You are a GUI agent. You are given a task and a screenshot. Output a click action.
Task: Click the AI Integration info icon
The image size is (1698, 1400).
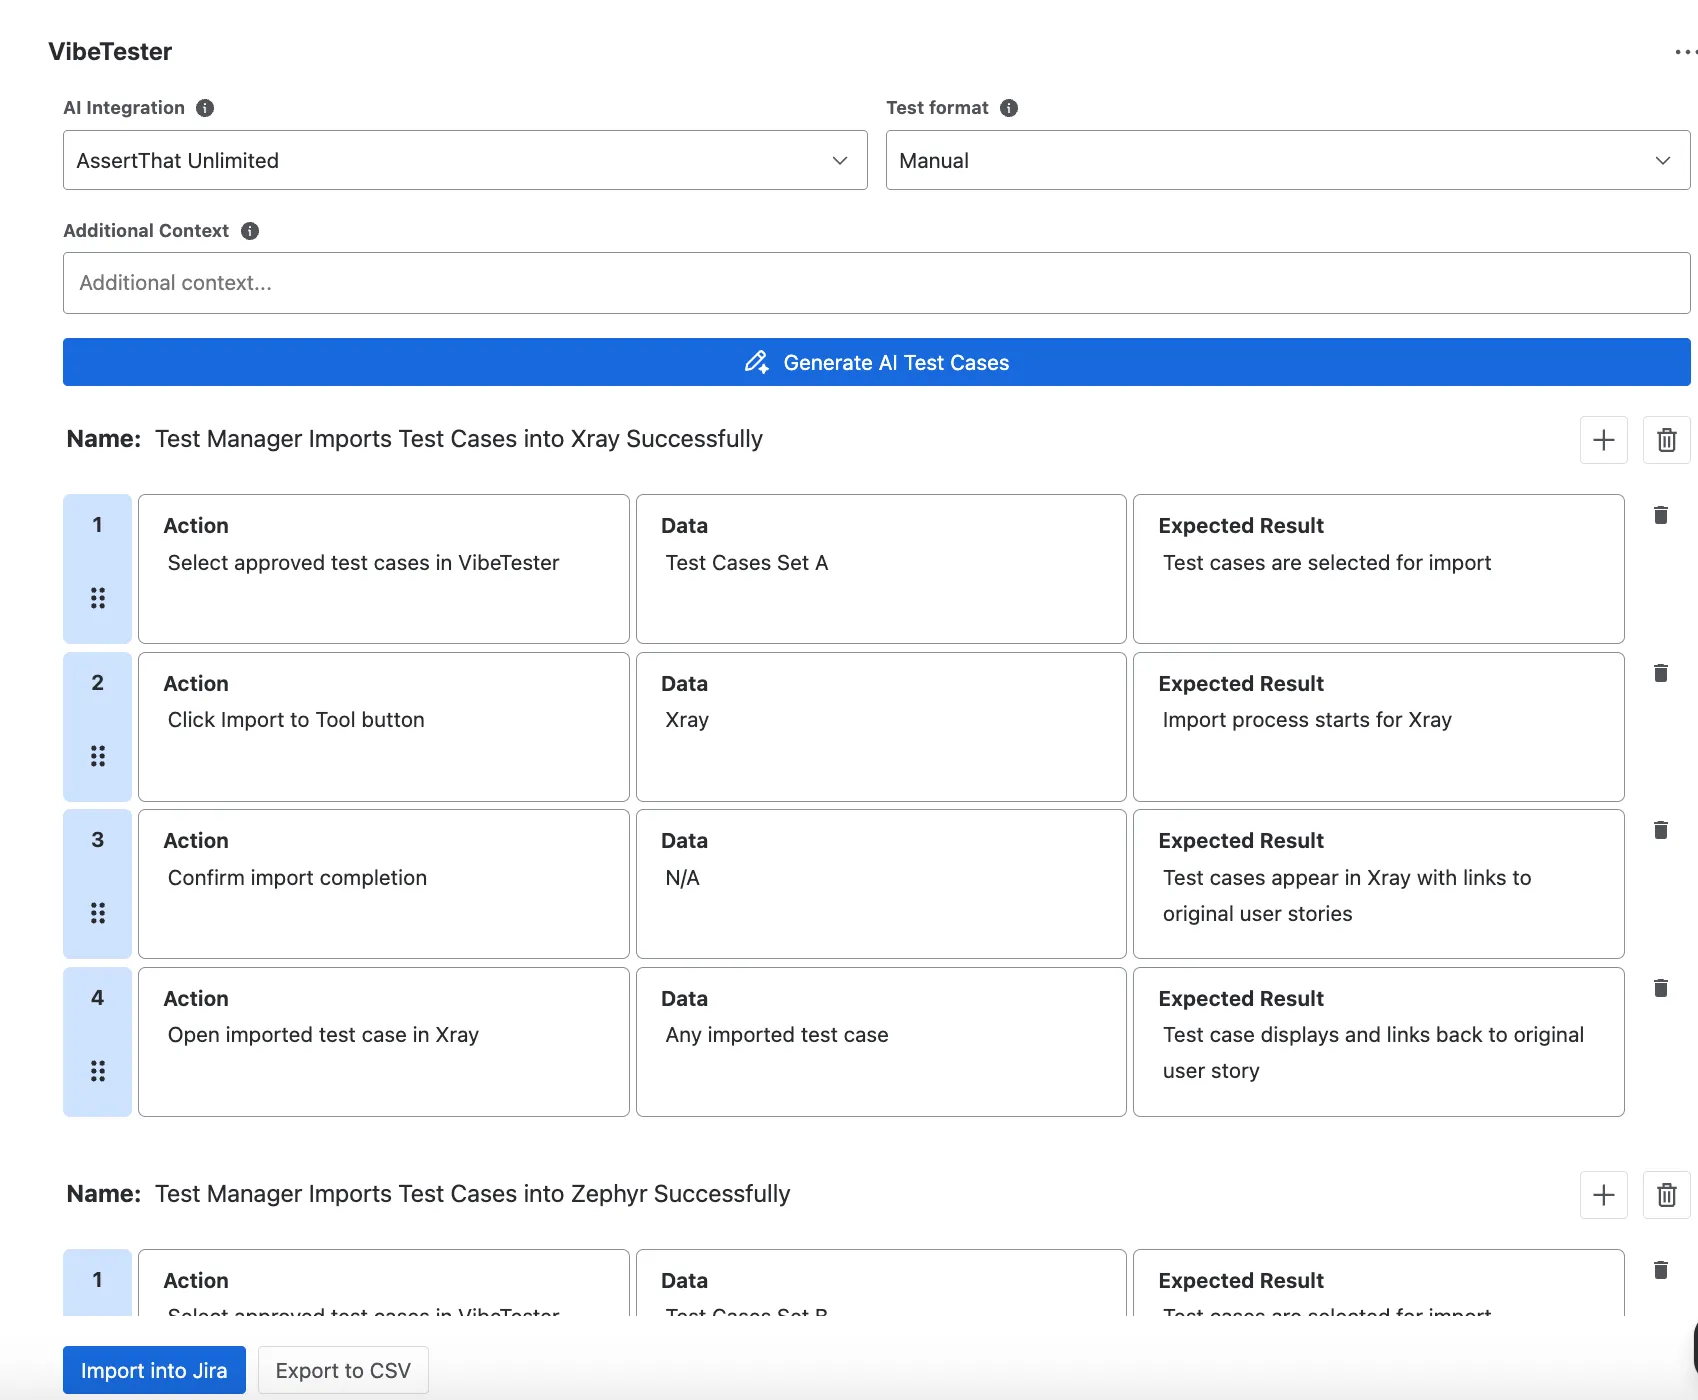click(205, 108)
